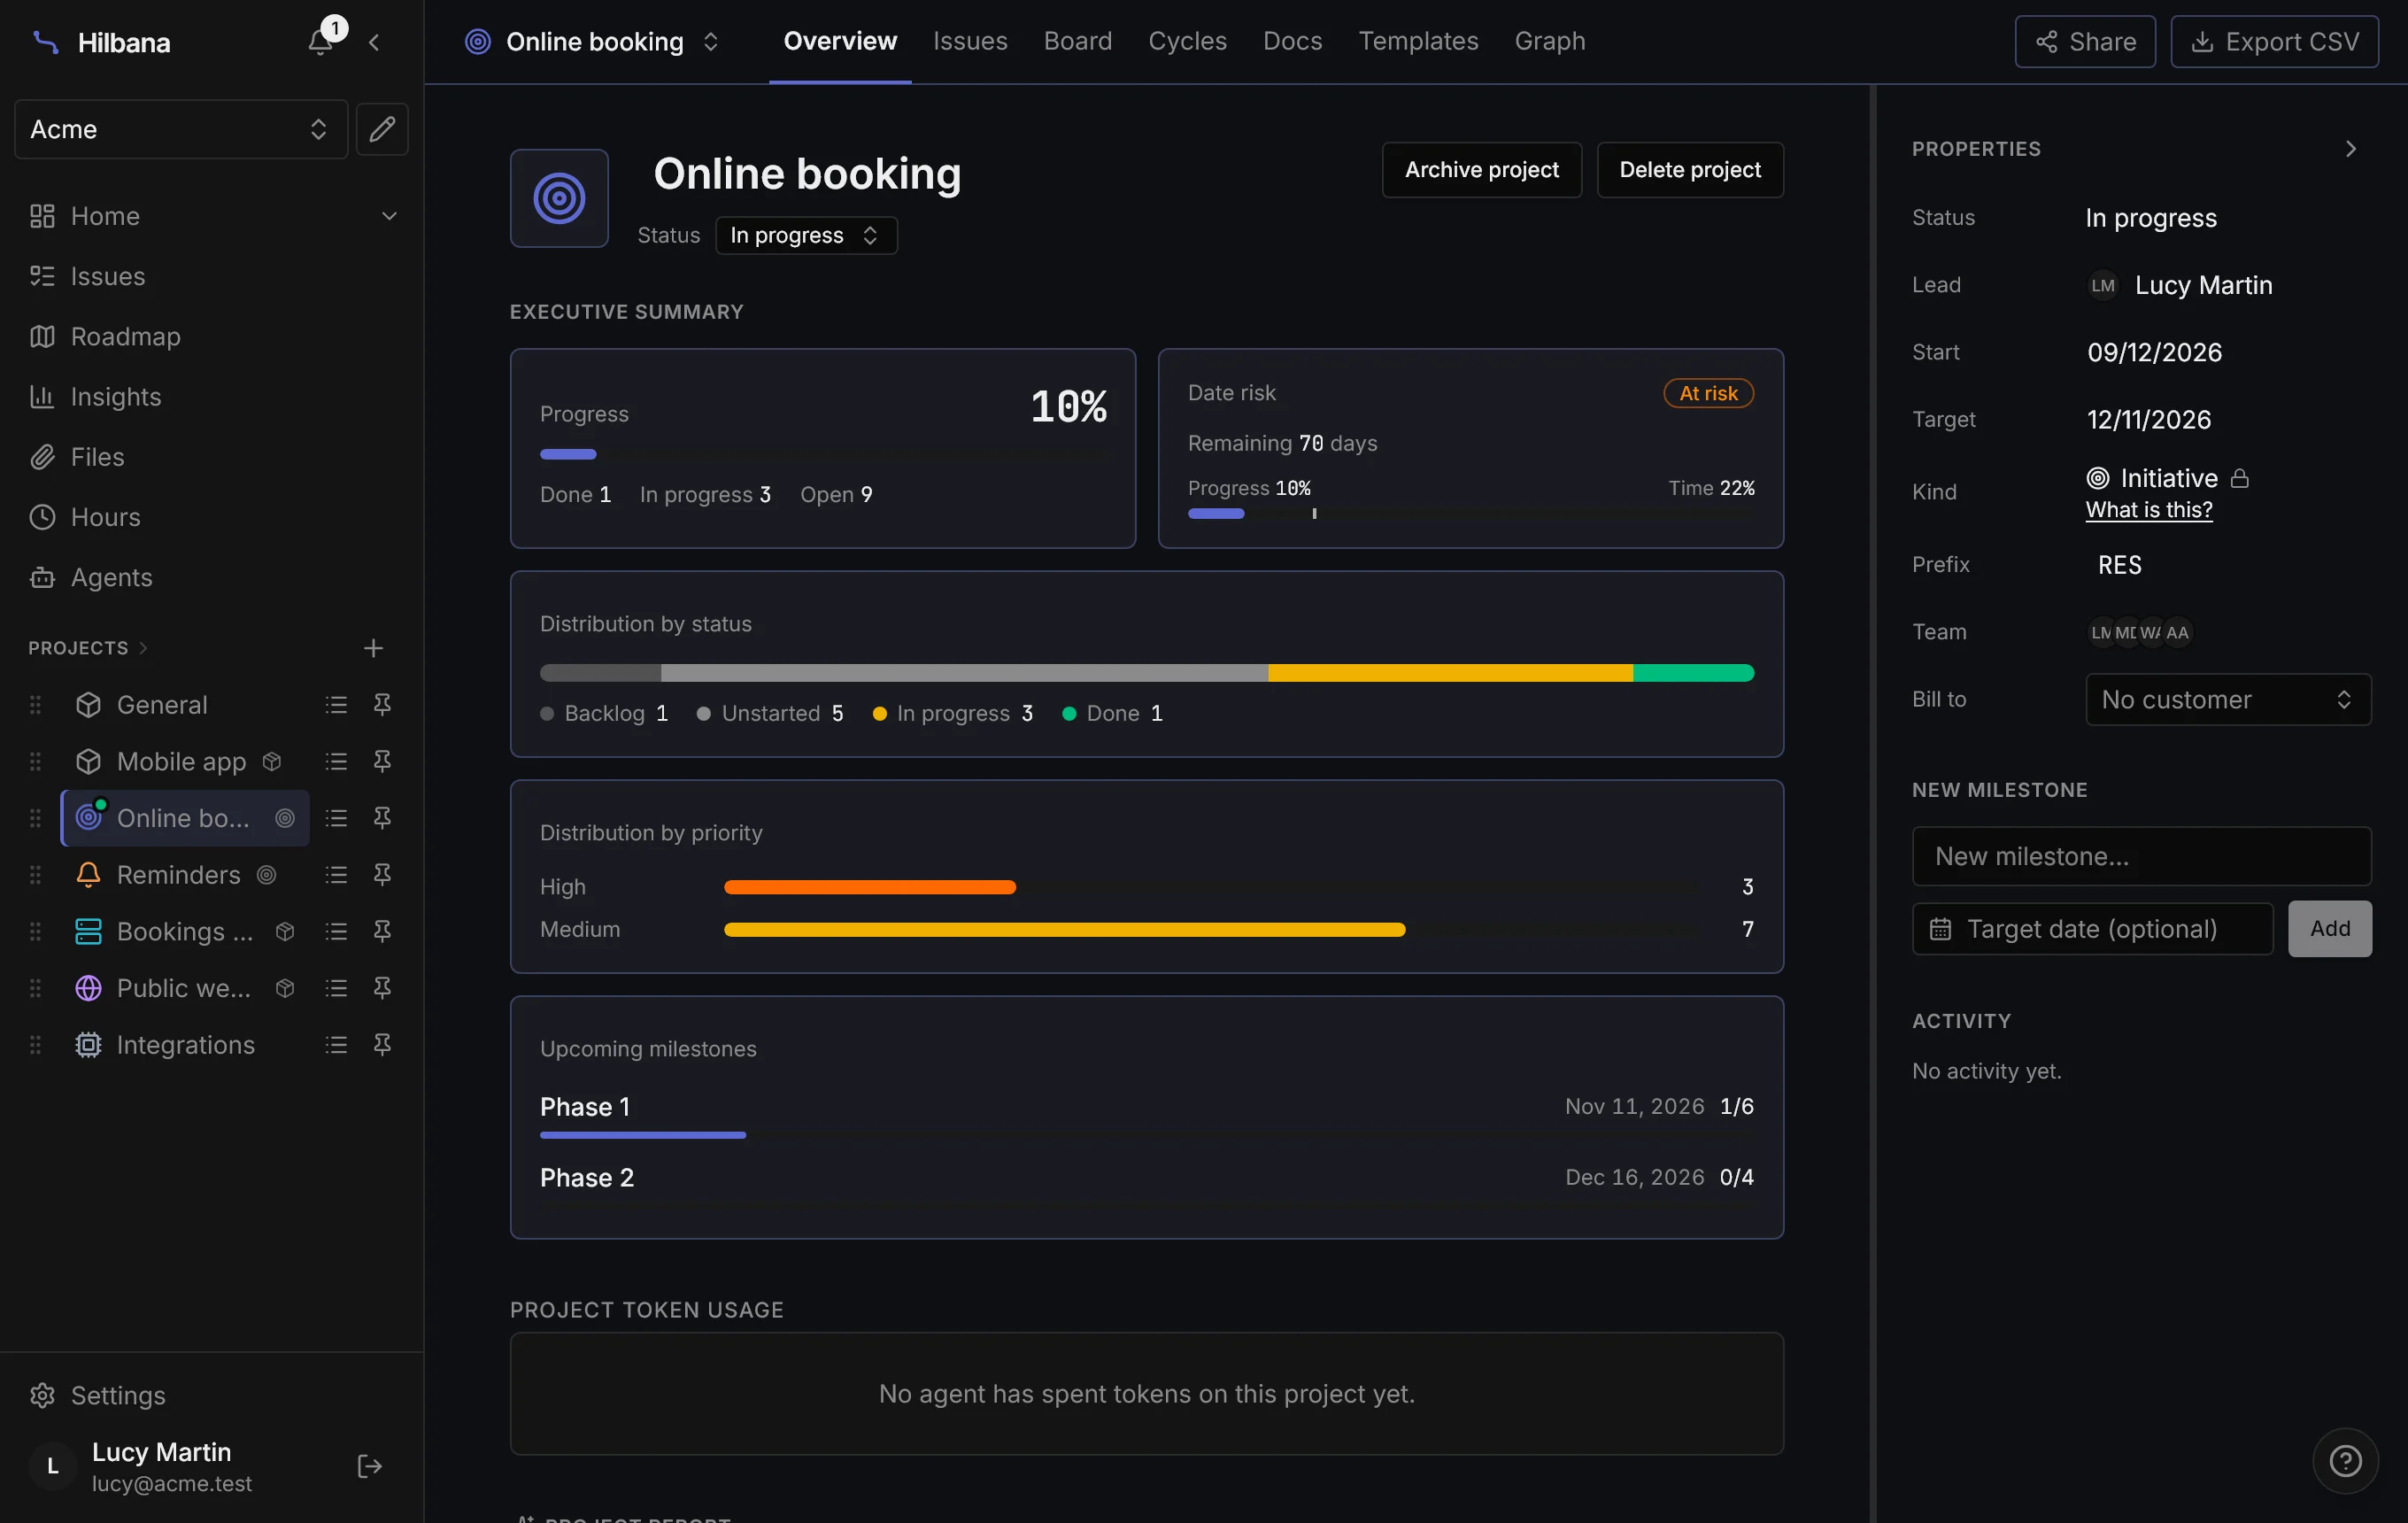Screen dimensions: 2408x1523
Task: Collapse the Properties panel chevron
Action: tap(2351, 149)
